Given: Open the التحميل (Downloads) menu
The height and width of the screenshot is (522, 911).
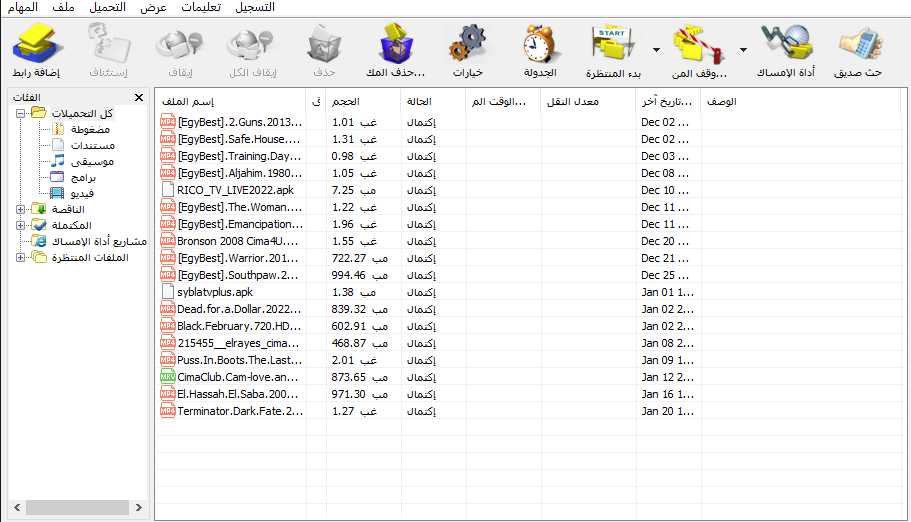Looking at the screenshot, I should 107,8.
